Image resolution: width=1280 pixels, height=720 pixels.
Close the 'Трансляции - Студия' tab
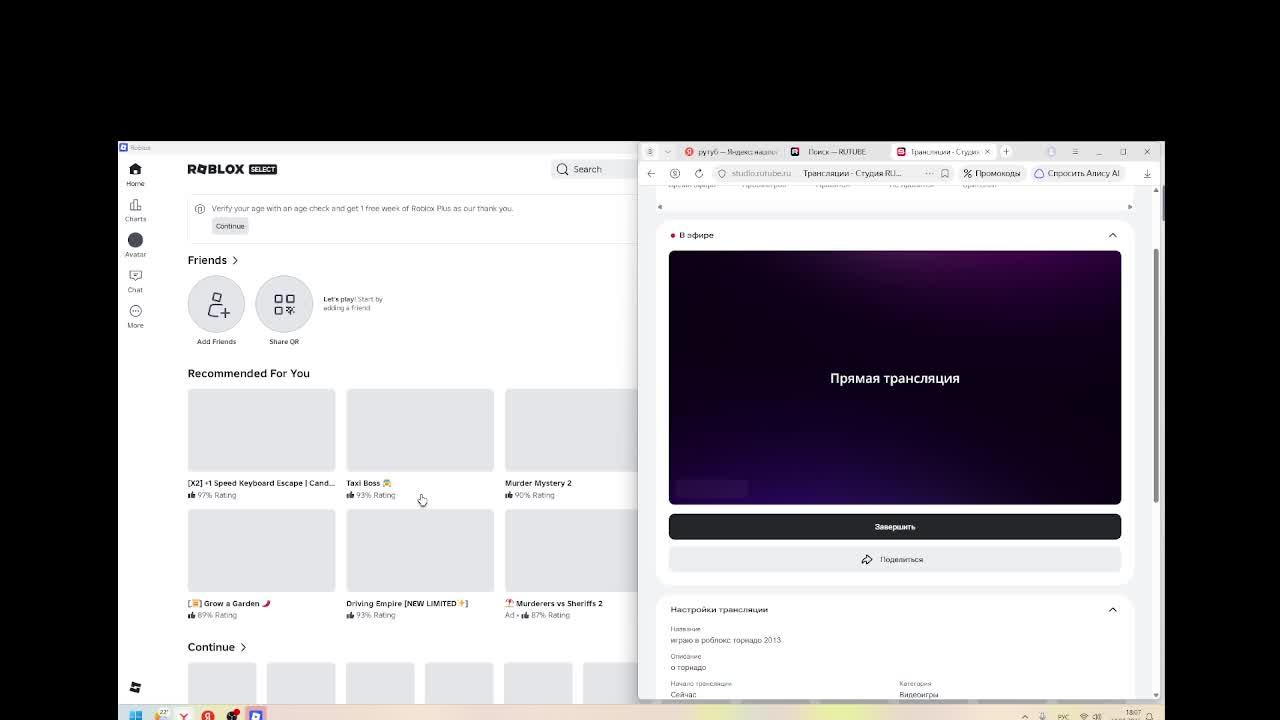click(987, 152)
